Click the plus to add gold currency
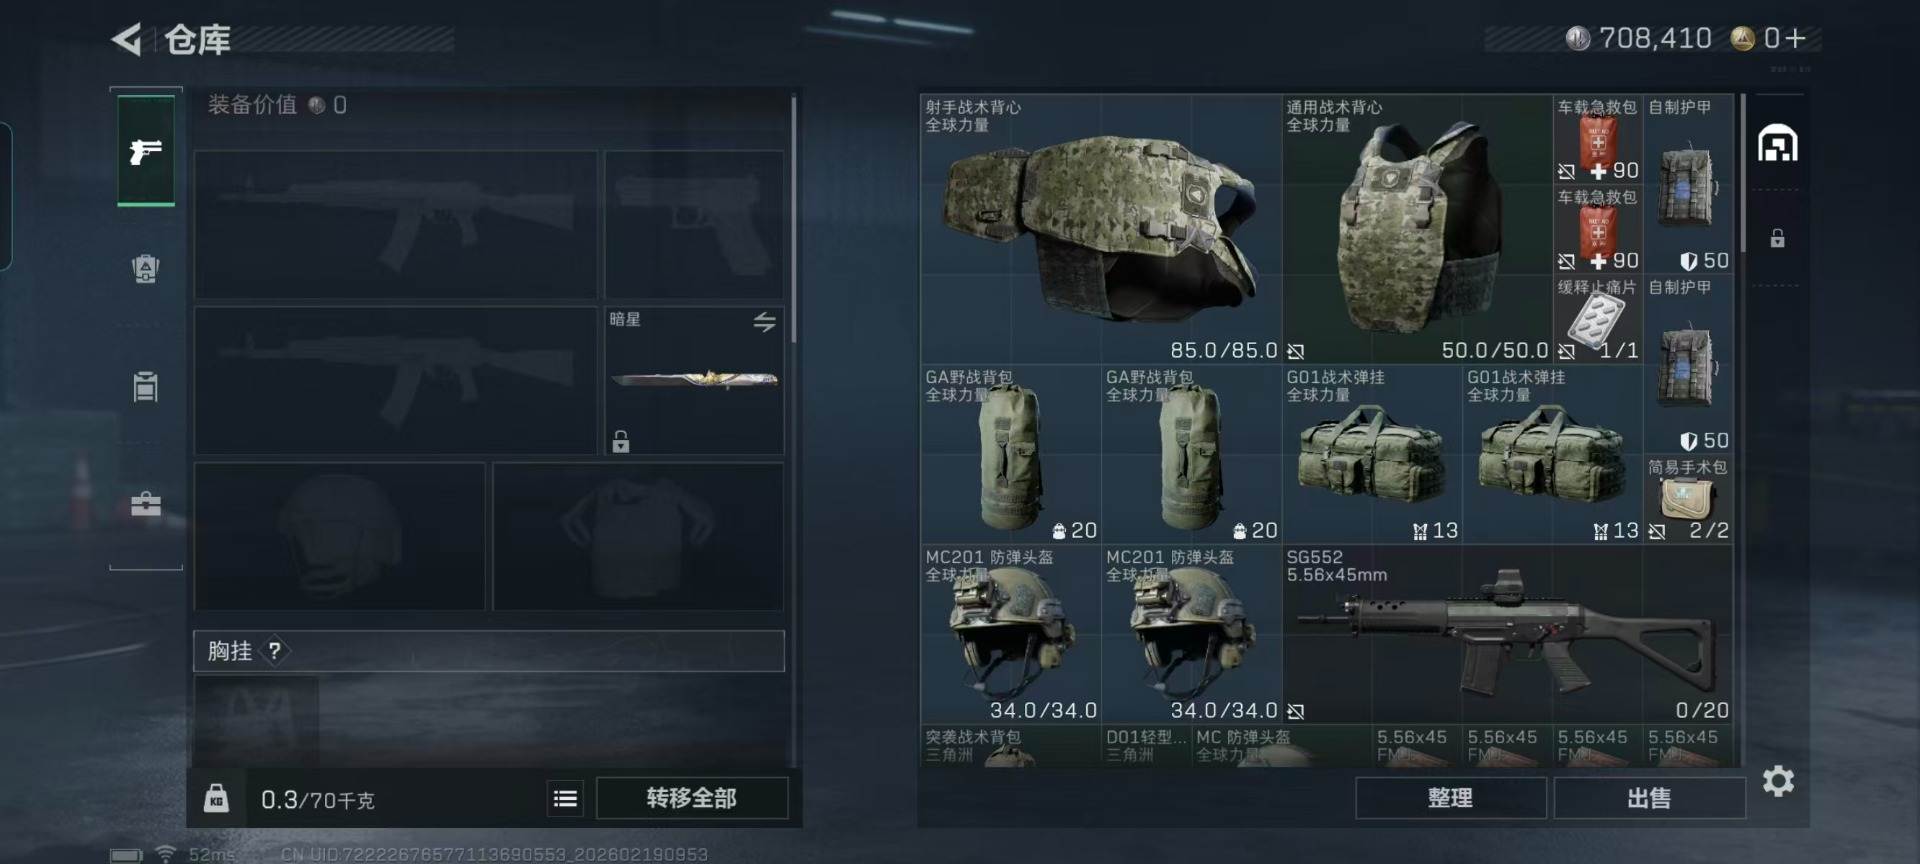1920x864 pixels. coord(1796,38)
